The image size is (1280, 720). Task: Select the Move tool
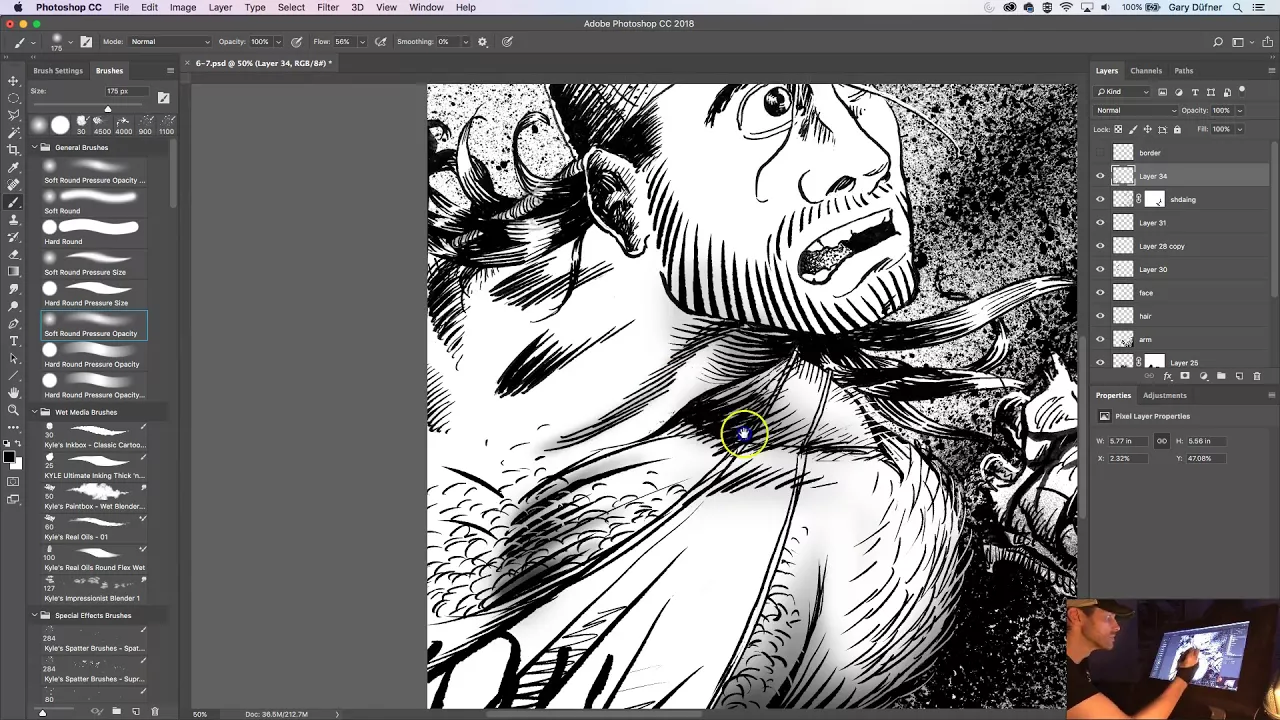[x=13, y=80]
